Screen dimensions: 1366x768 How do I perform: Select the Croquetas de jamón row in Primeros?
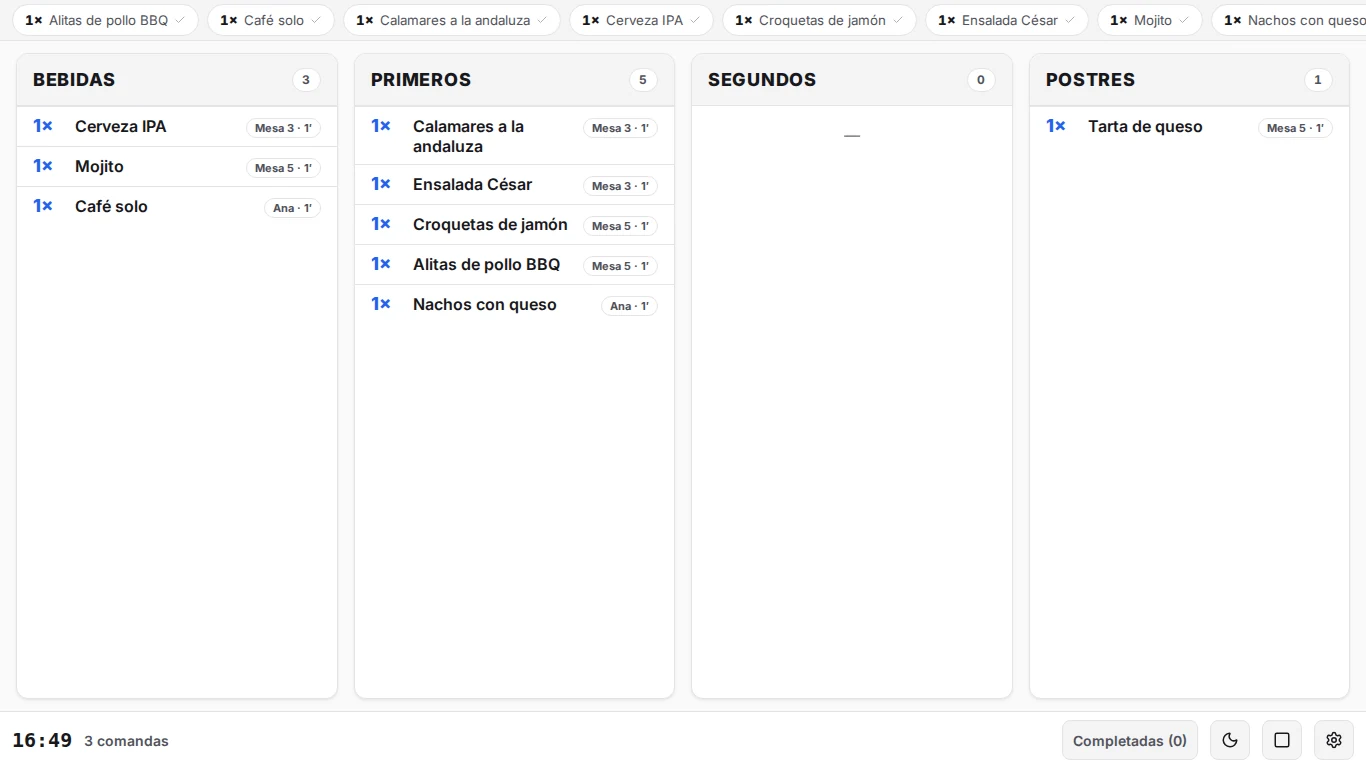click(514, 225)
